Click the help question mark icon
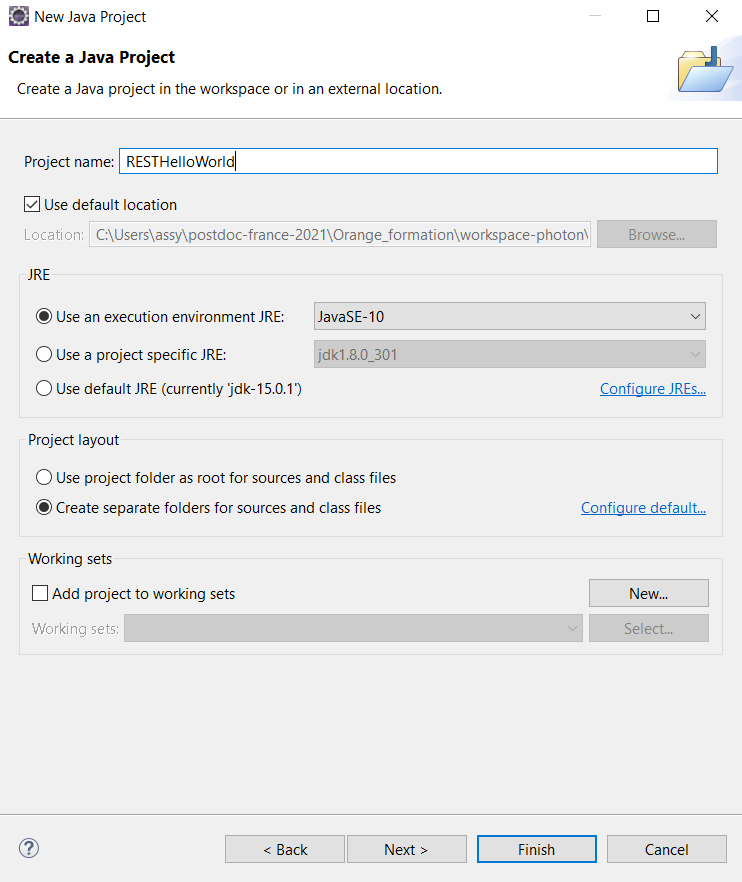The width and height of the screenshot is (742, 882). tap(29, 849)
